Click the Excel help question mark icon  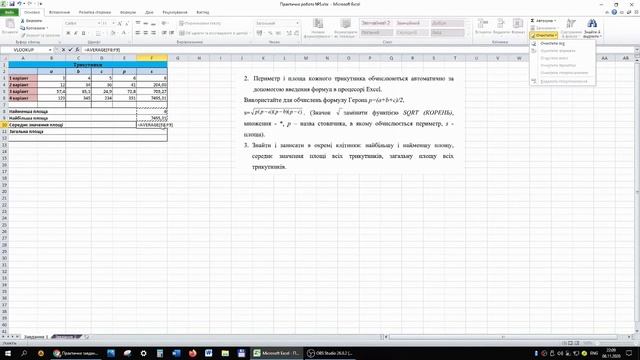(x=614, y=12)
